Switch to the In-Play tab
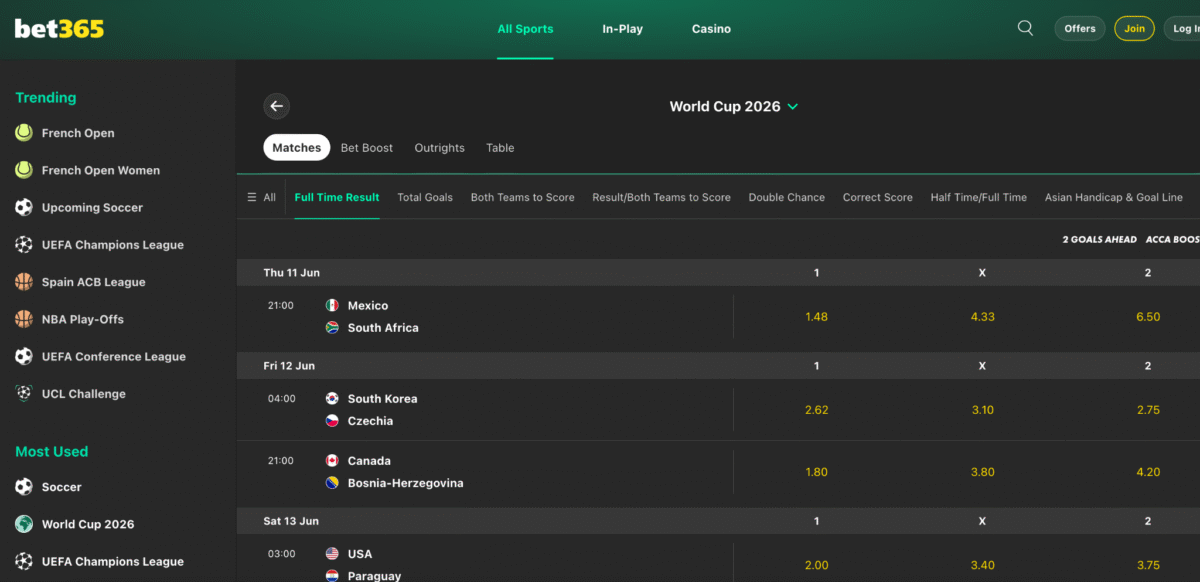Image resolution: width=1200 pixels, height=582 pixels. [622, 29]
